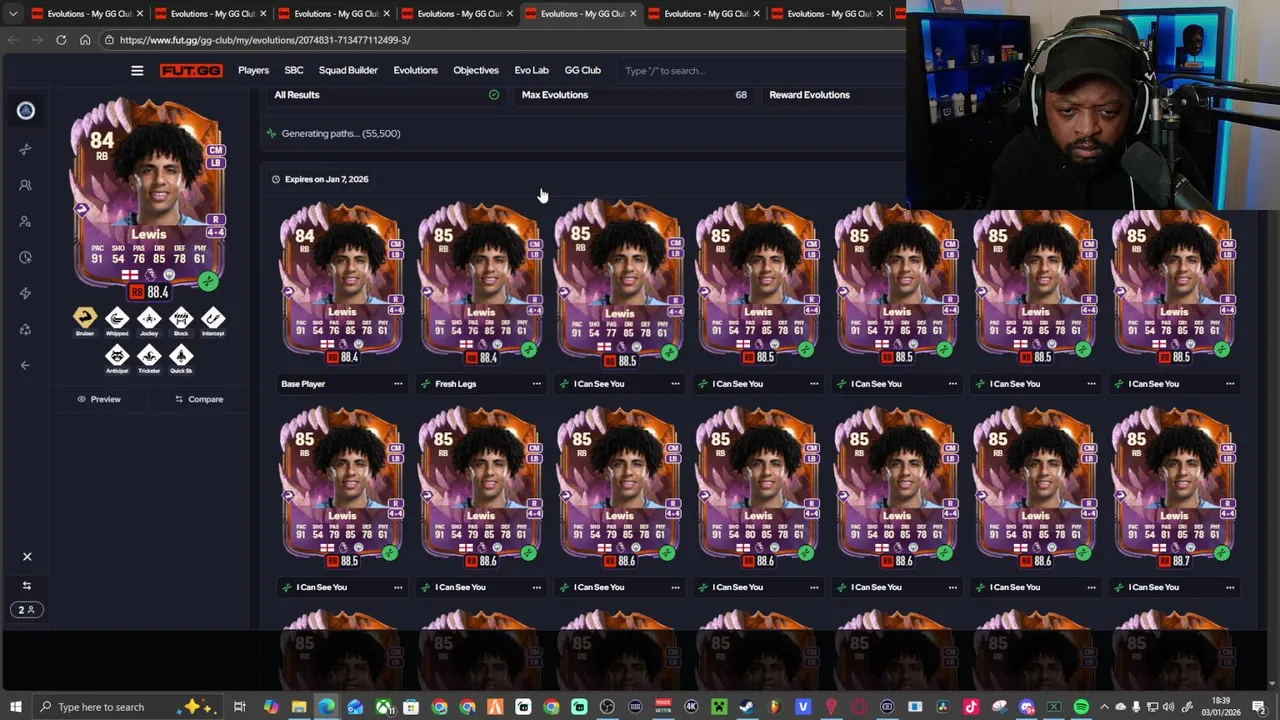Open GG Club nav menu

(583, 71)
